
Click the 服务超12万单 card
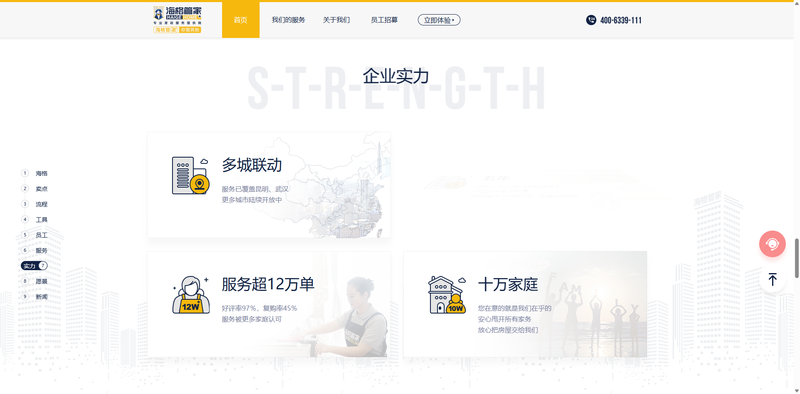[269, 304]
